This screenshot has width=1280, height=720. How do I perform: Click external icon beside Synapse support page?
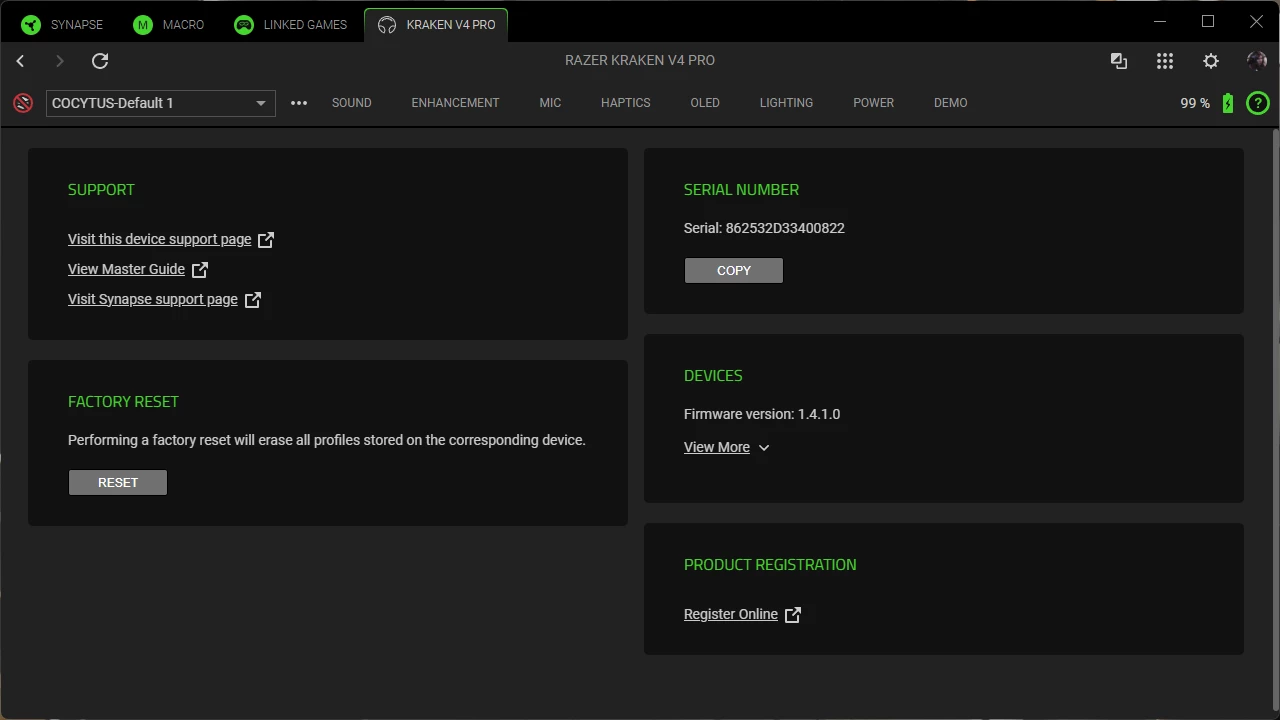253,299
